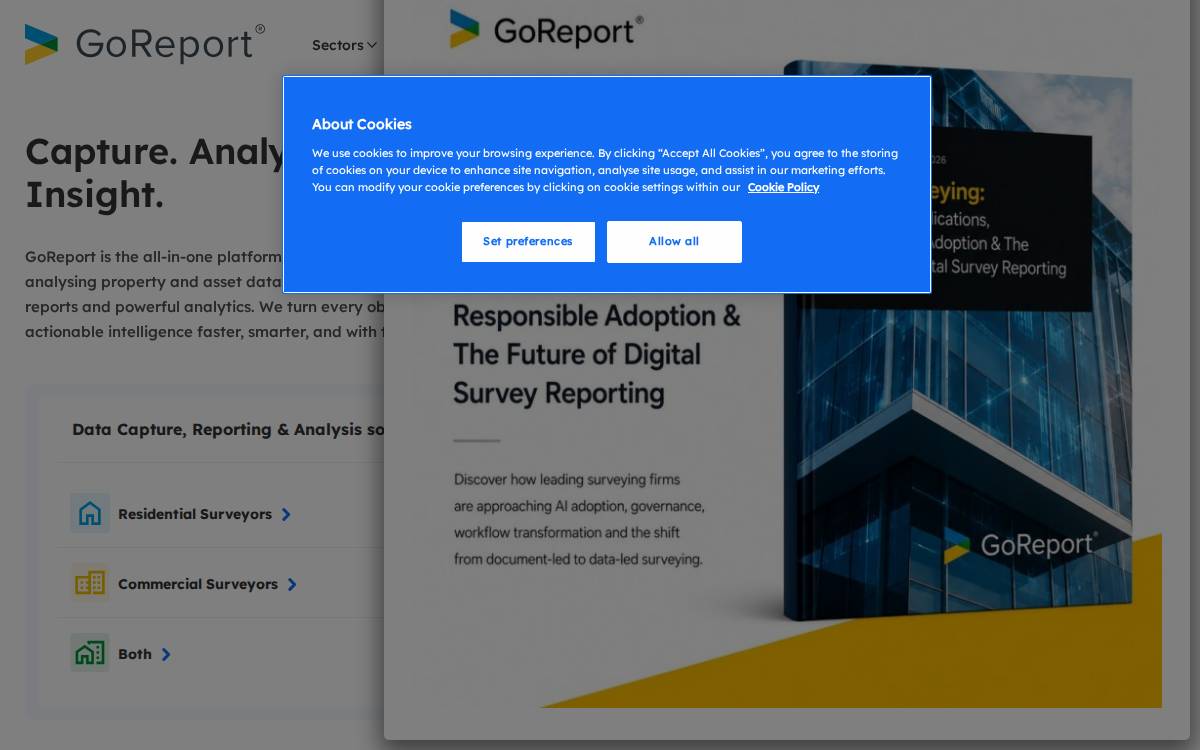Screen dimensions: 1200x750
Task: Click the chevron next to Commercial Surveyors
Action: click(292, 584)
